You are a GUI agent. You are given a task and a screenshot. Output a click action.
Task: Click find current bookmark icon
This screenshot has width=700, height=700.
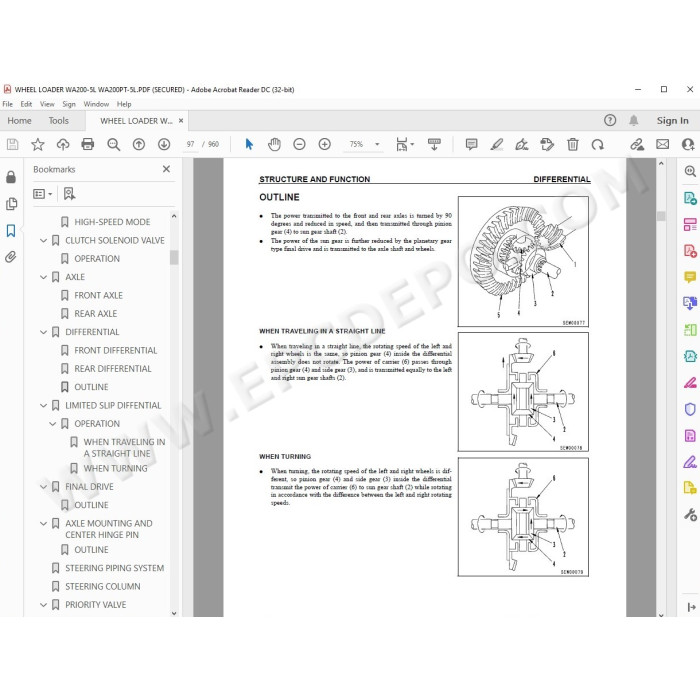69,194
